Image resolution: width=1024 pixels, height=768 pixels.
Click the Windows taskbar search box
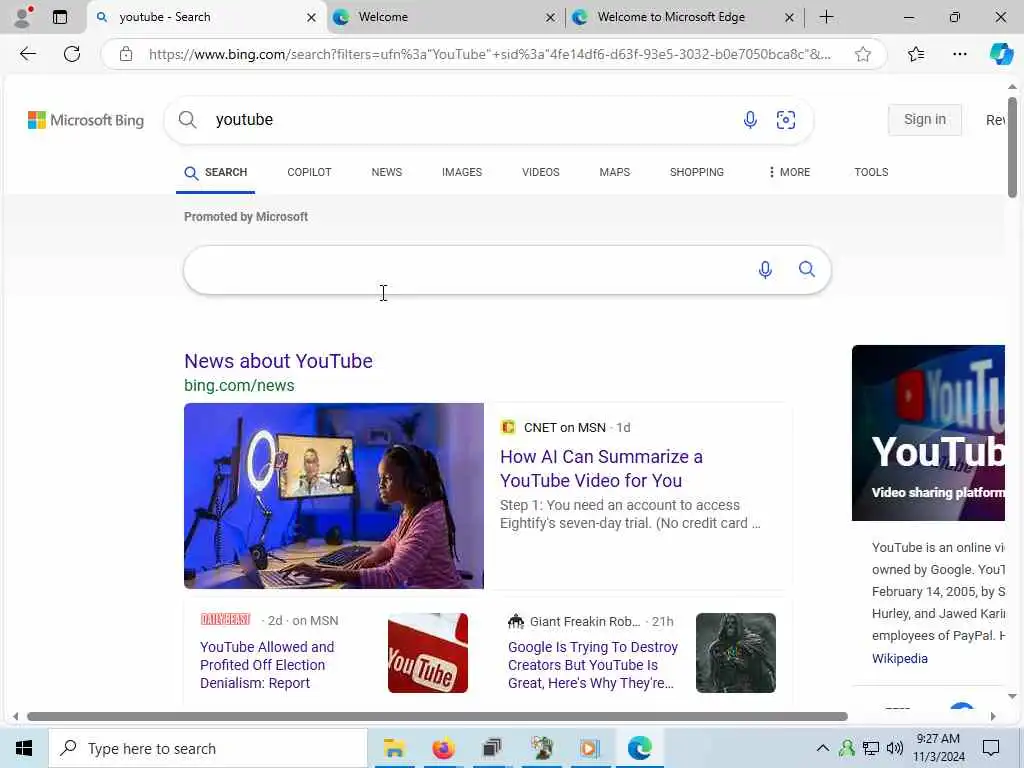click(x=208, y=748)
